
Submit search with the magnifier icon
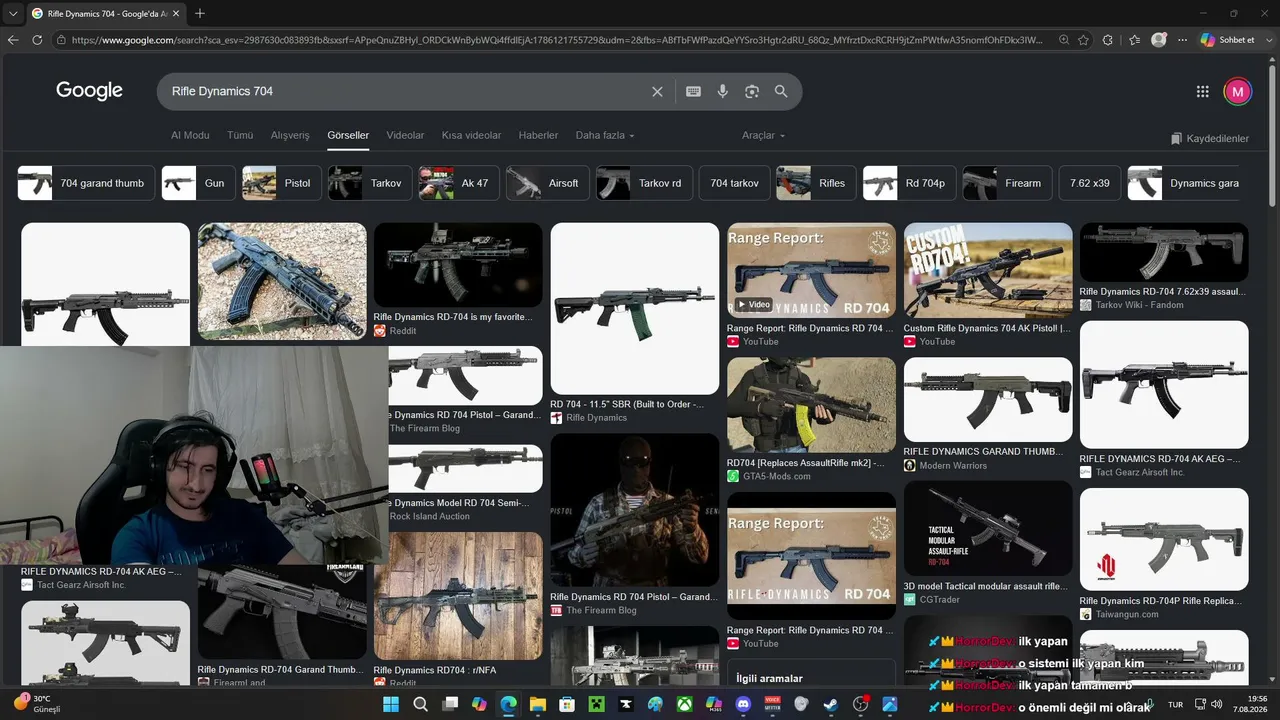781,91
